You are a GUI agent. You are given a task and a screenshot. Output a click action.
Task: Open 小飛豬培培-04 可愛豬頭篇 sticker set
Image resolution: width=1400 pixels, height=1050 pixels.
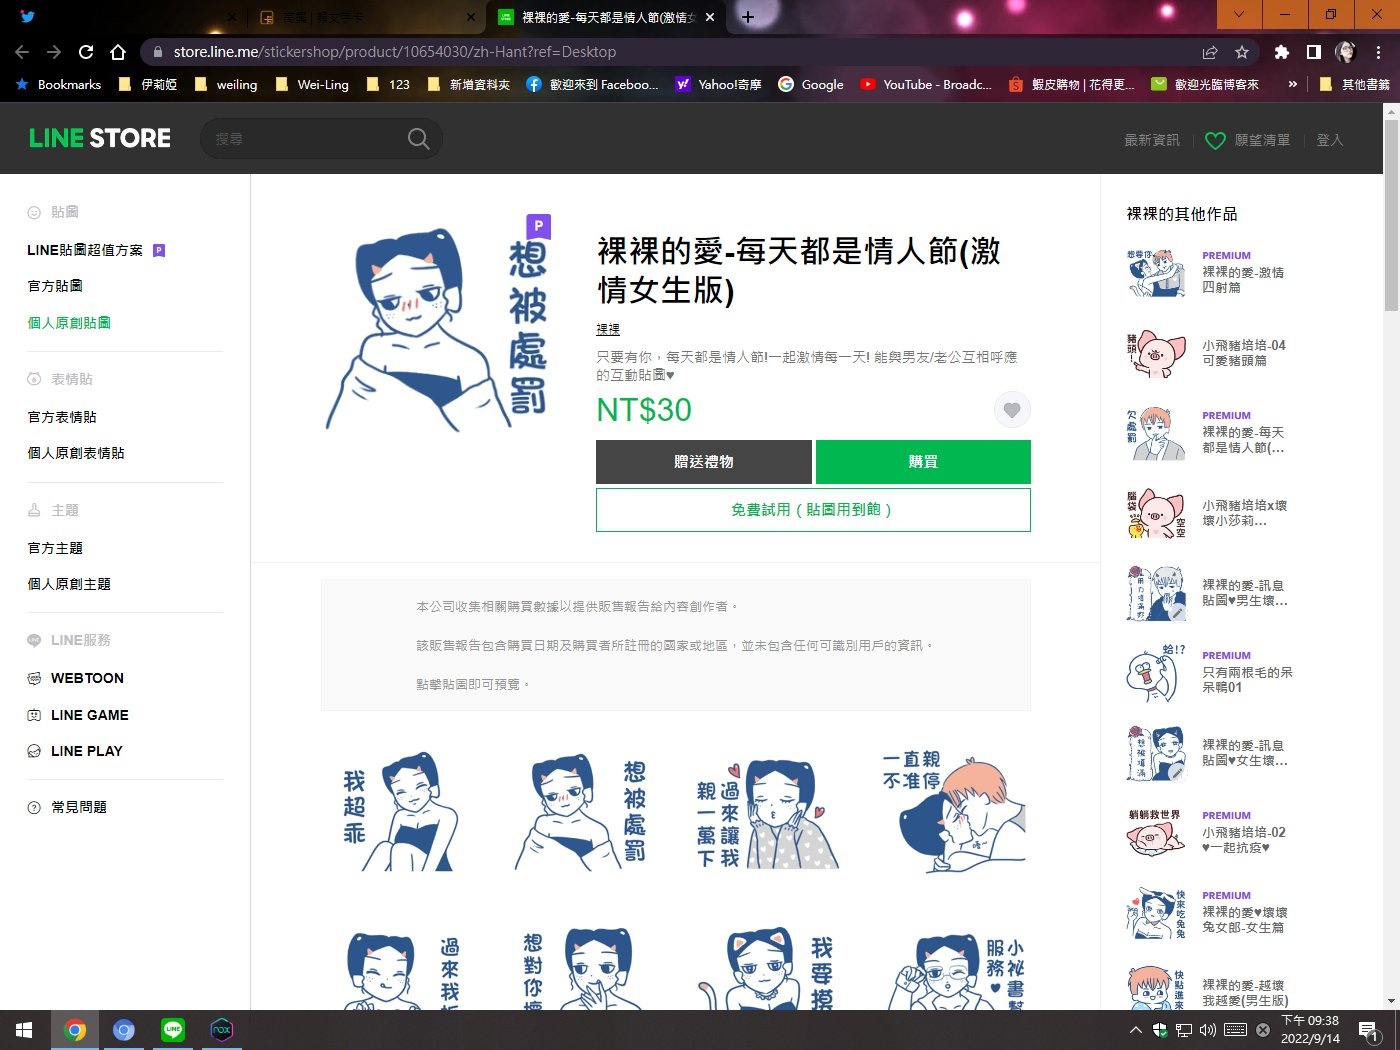point(1207,353)
